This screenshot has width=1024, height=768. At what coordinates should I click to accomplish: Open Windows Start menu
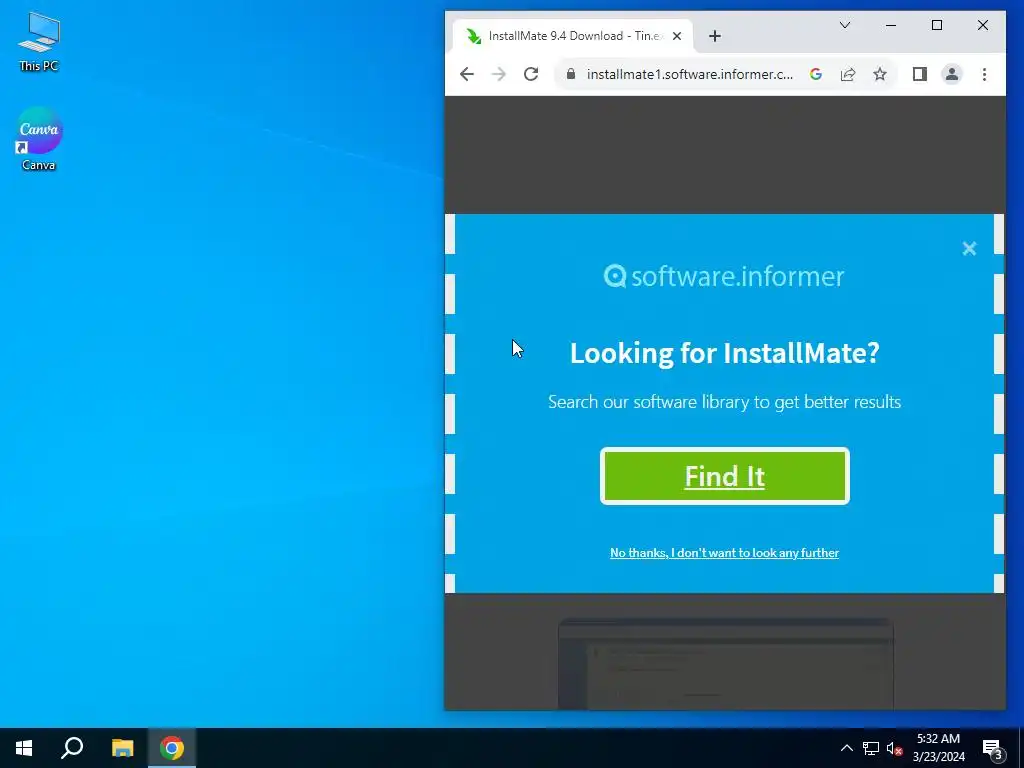24,748
